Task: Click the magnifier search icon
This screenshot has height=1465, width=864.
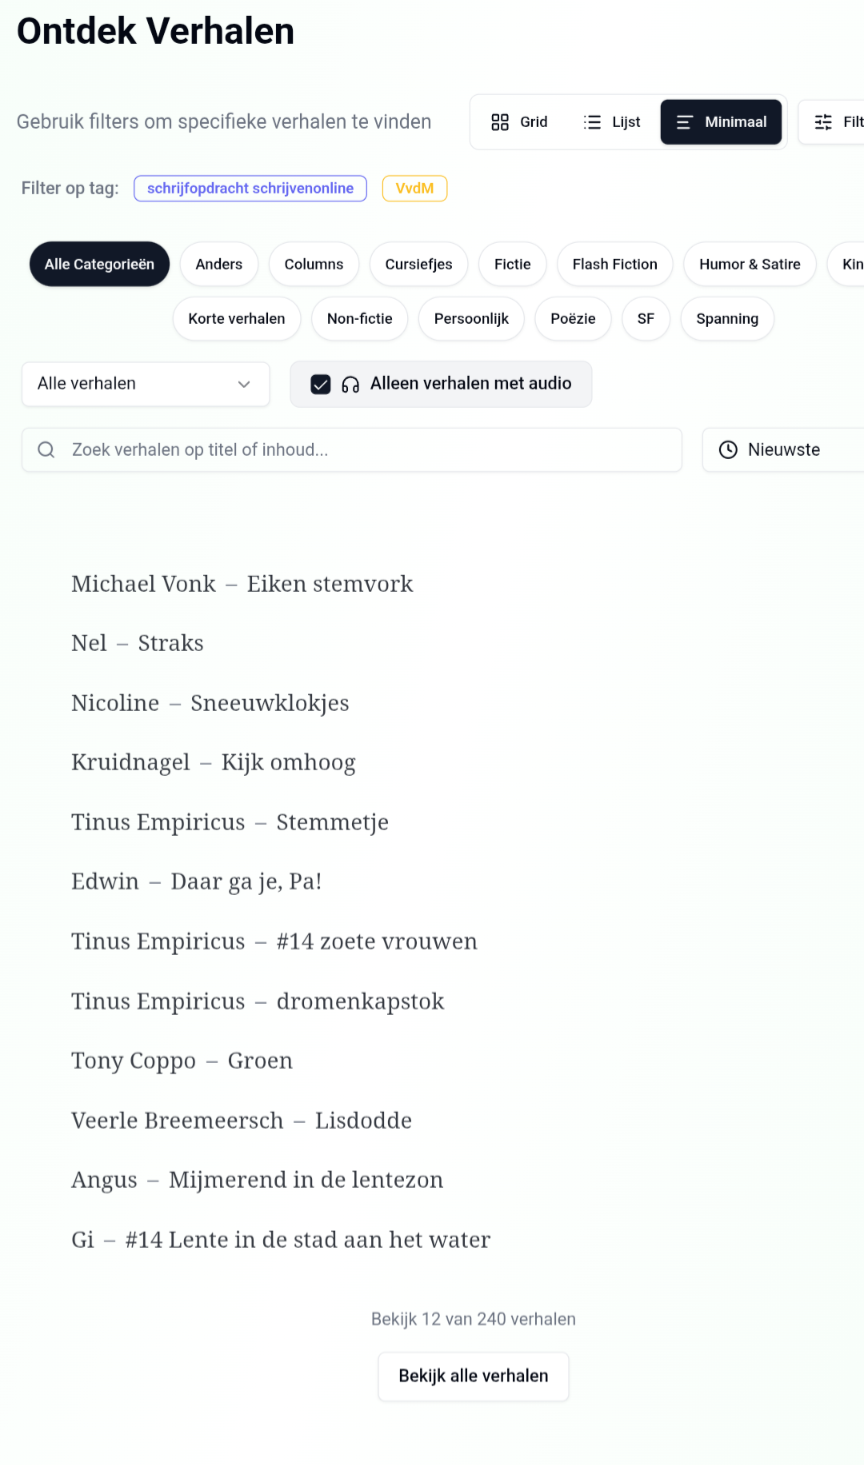Action: click(46, 450)
